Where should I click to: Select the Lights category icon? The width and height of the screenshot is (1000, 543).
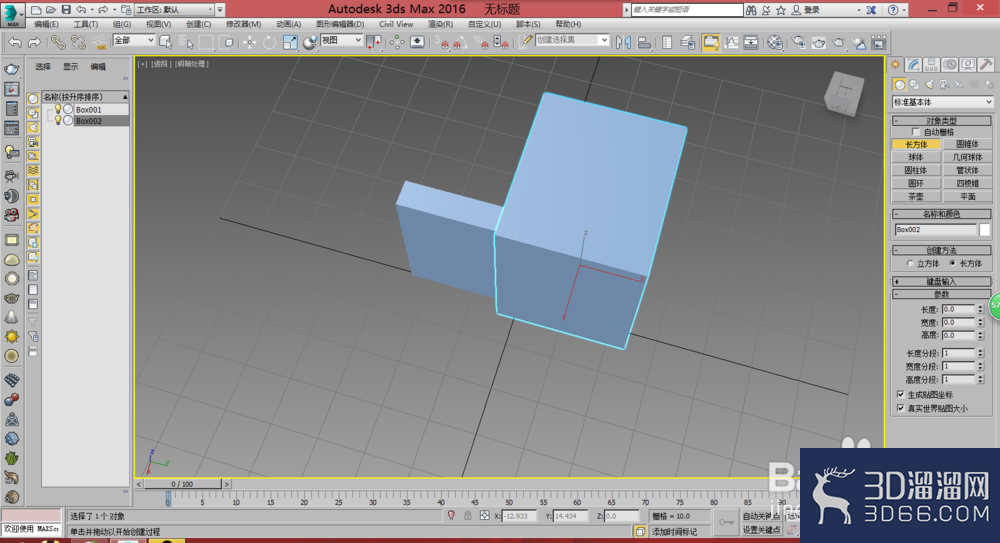click(x=929, y=84)
